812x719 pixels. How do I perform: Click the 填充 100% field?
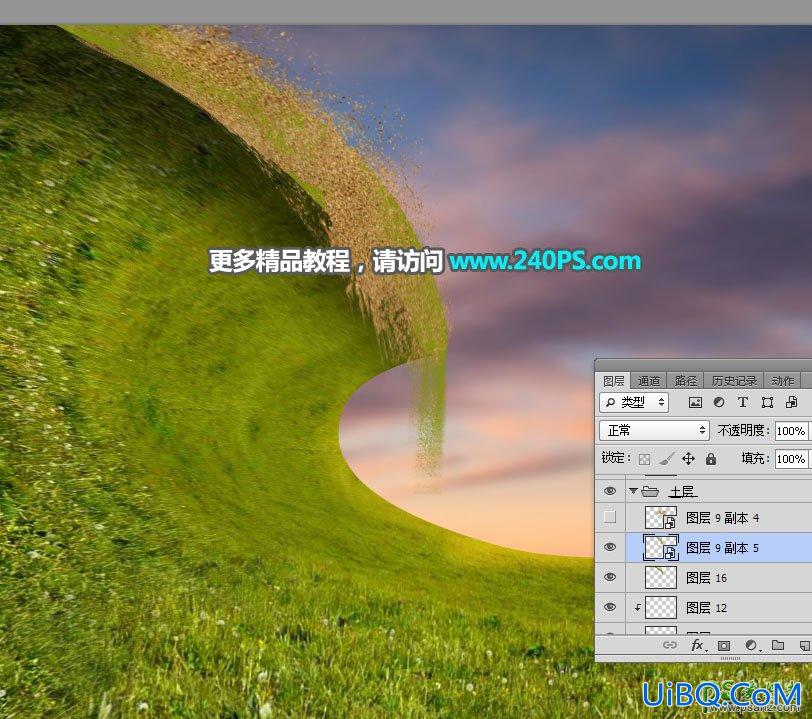coord(791,459)
